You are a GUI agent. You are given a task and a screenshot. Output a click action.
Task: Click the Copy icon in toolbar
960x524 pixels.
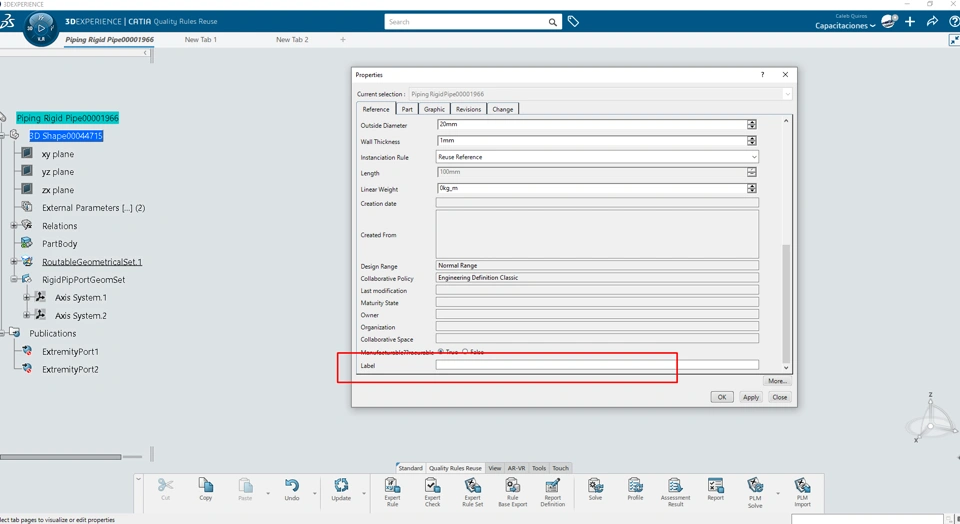click(x=206, y=485)
